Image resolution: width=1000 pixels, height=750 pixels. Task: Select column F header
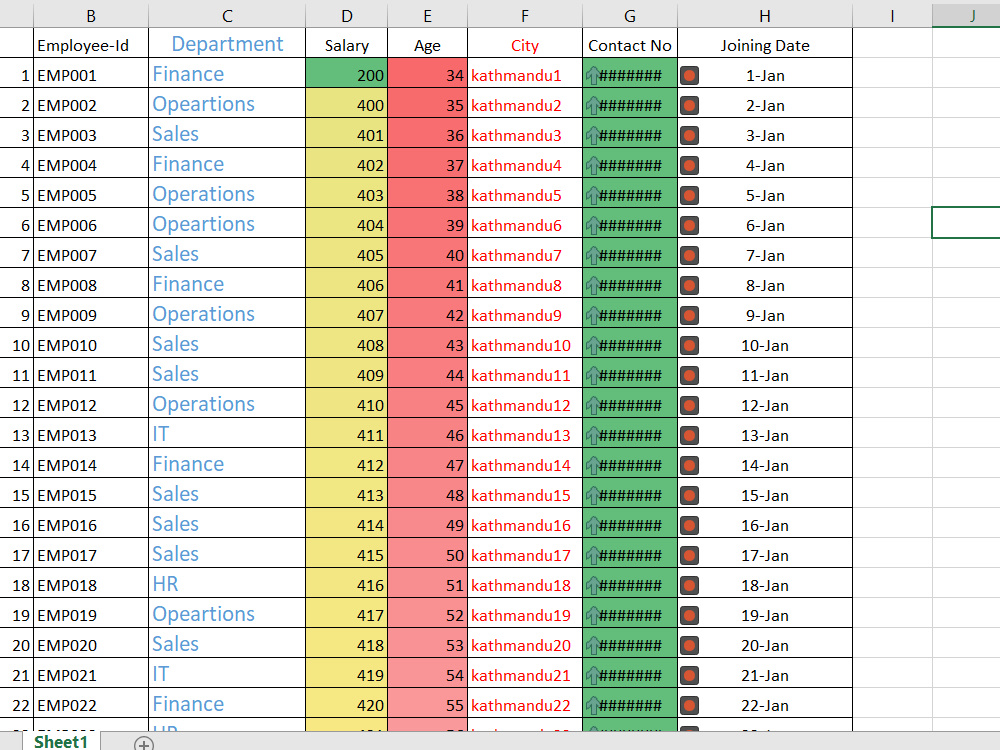(525, 16)
